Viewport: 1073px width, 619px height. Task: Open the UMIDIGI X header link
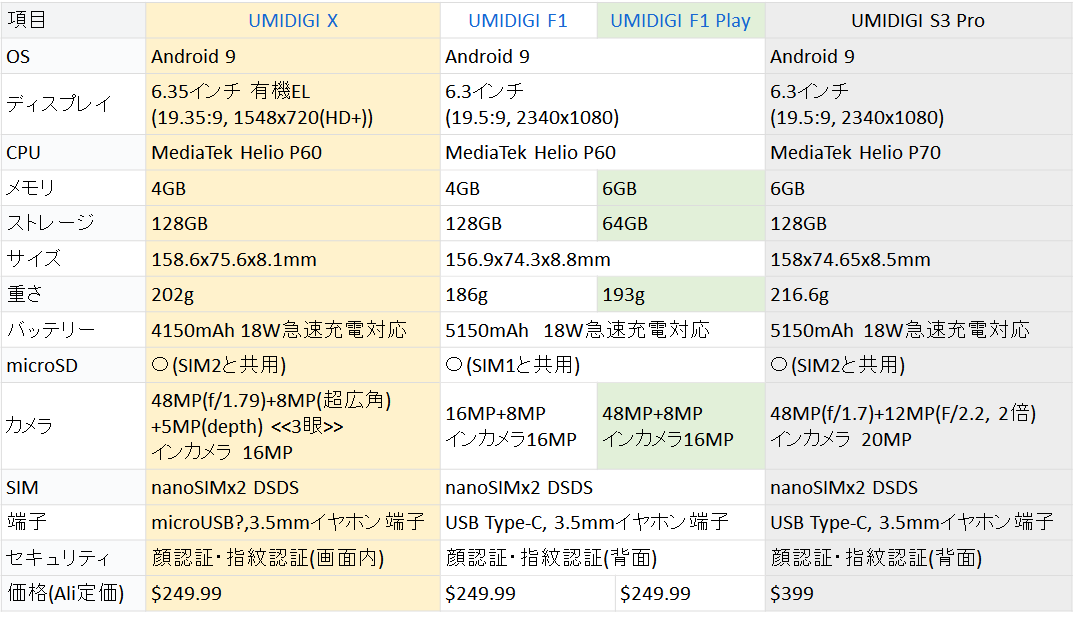pos(293,21)
